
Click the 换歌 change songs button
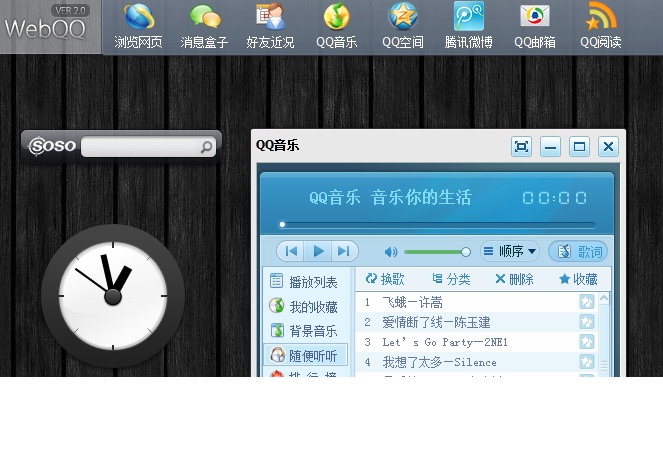point(385,279)
